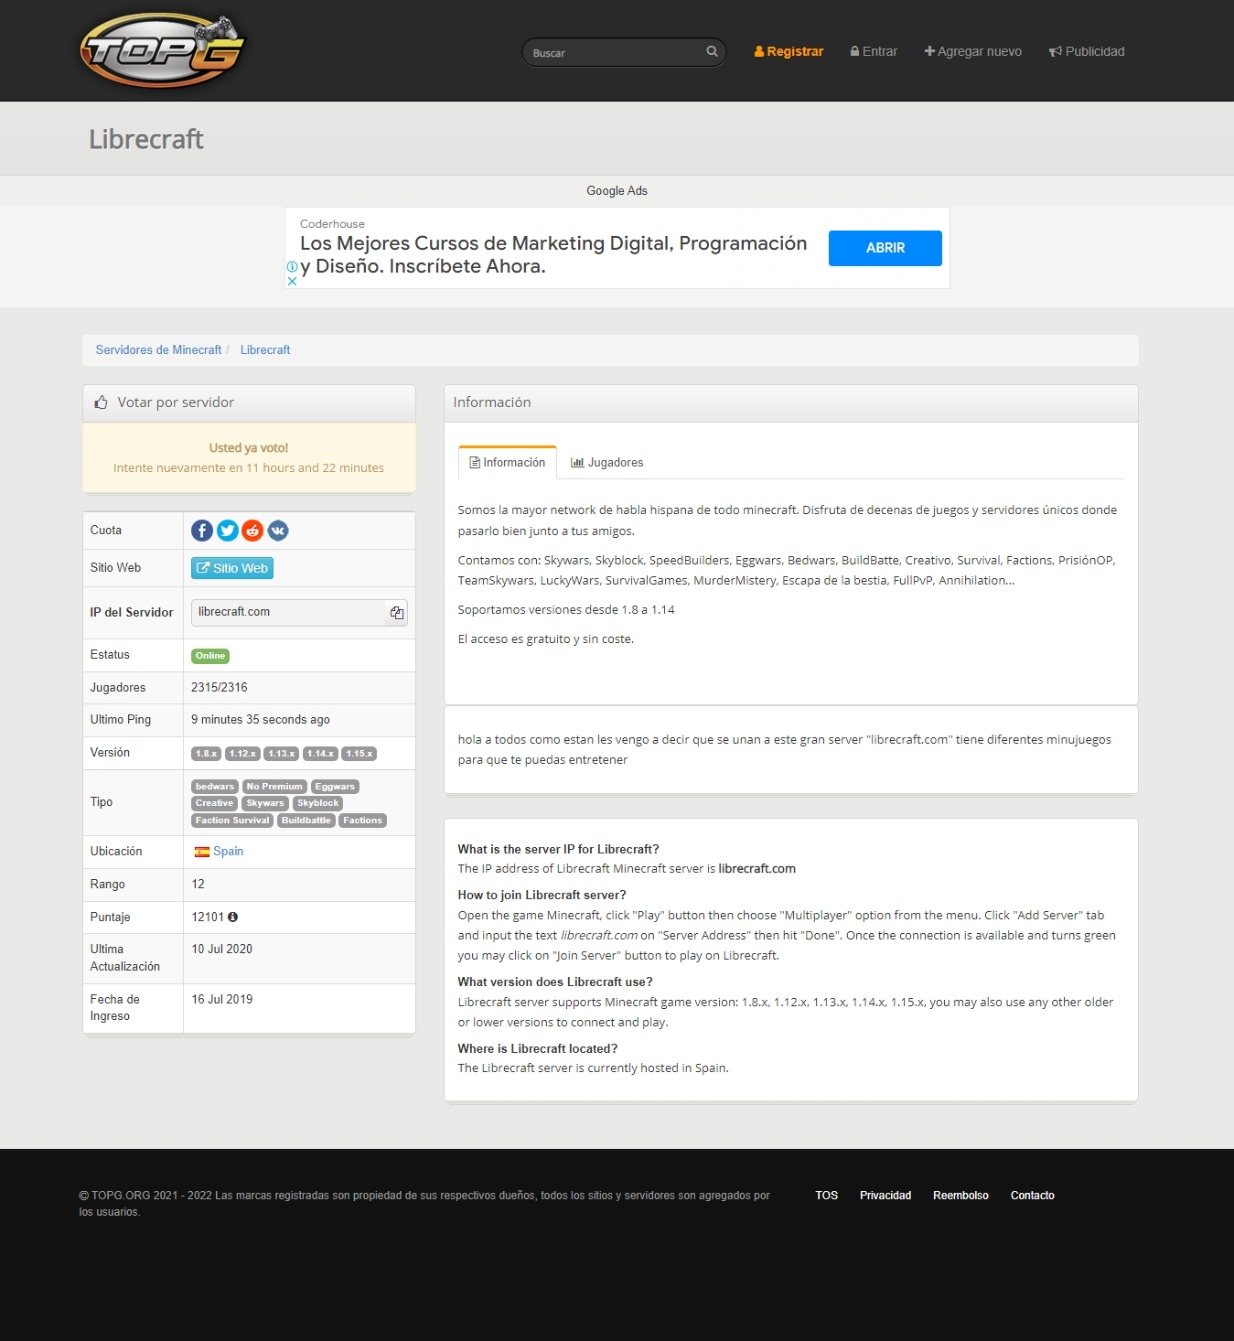Copy the server IP address
Image resolution: width=1234 pixels, height=1341 pixels.
pos(397,613)
